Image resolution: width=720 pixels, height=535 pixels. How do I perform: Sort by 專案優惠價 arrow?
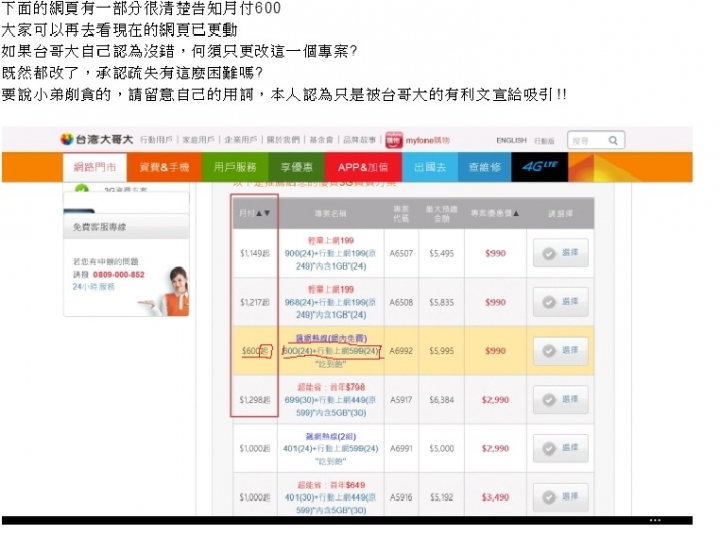(516, 213)
